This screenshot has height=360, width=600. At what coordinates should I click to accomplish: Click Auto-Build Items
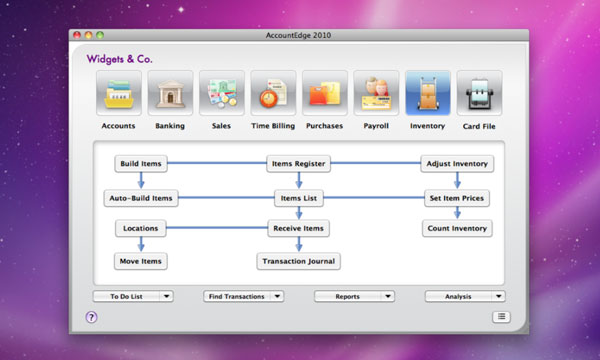(x=141, y=198)
